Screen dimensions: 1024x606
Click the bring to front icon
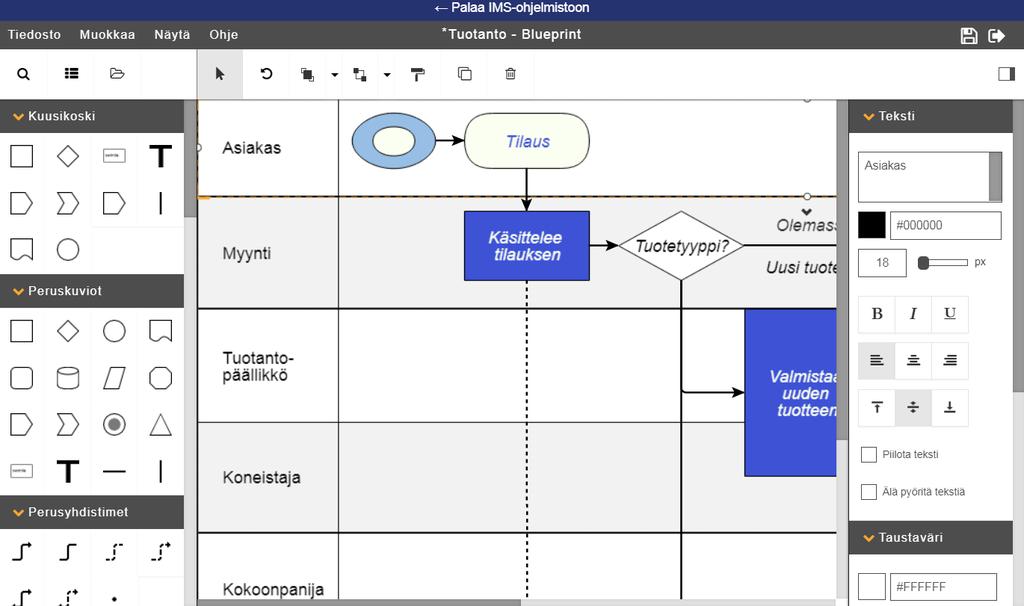tap(307, 74)
